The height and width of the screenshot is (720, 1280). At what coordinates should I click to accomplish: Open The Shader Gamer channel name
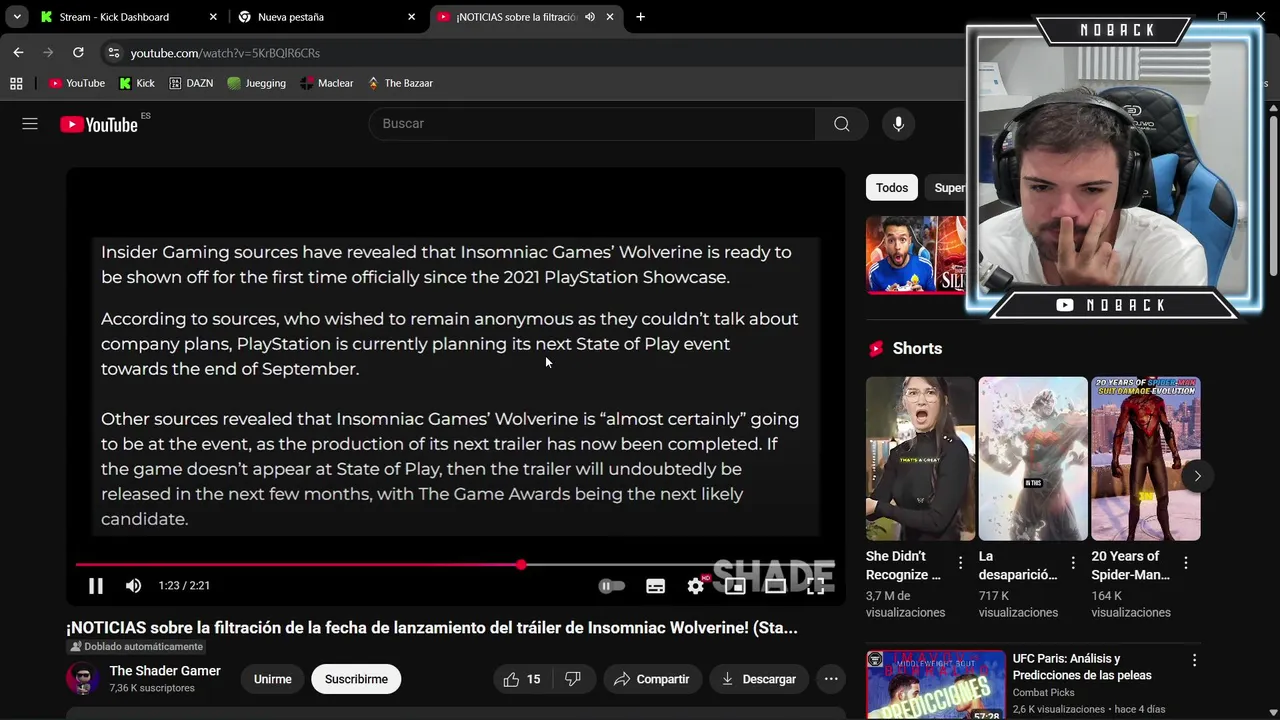pyautogui.click(x=165, y=671)
